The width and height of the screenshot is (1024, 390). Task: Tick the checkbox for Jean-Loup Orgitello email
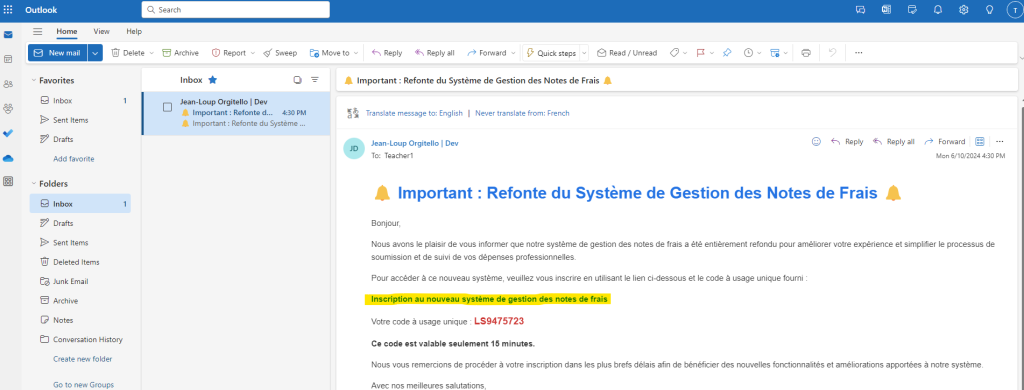pos(167,107)
